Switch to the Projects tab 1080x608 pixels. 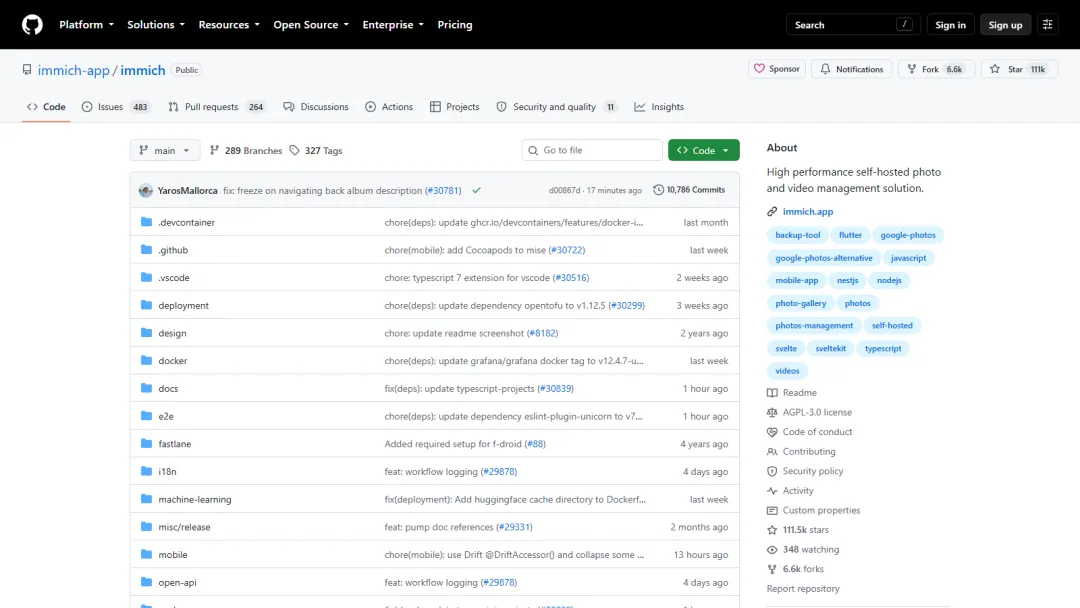[x=455, y=107]
